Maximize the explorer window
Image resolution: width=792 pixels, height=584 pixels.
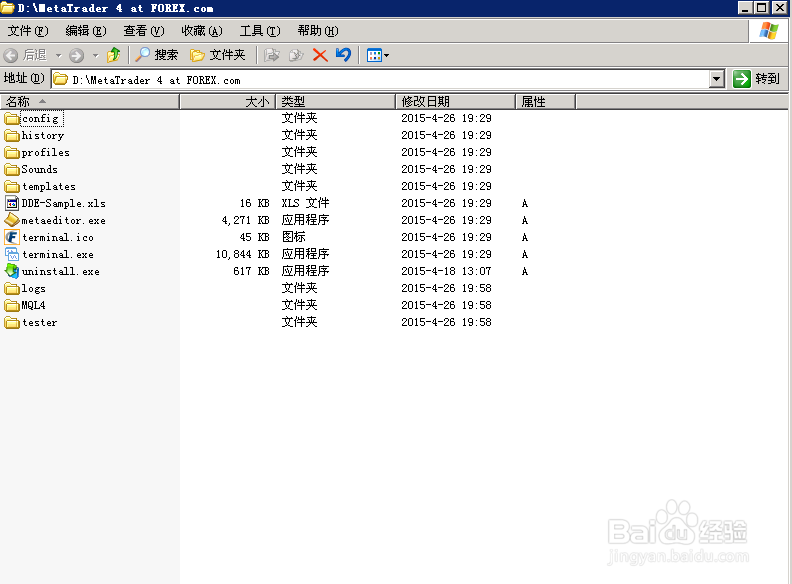click(x=762, y=8)
